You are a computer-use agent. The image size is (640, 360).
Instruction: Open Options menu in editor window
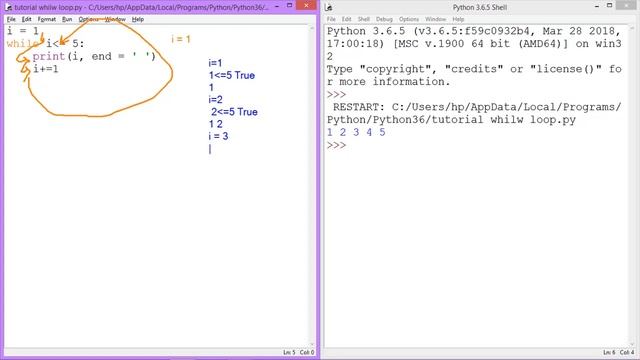point(89,19)
